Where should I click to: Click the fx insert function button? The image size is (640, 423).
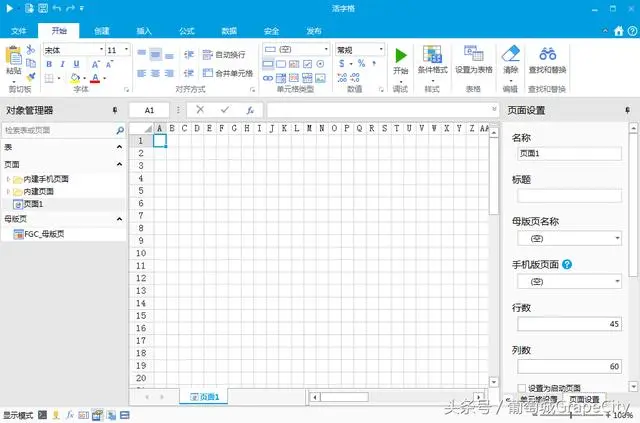250,110
